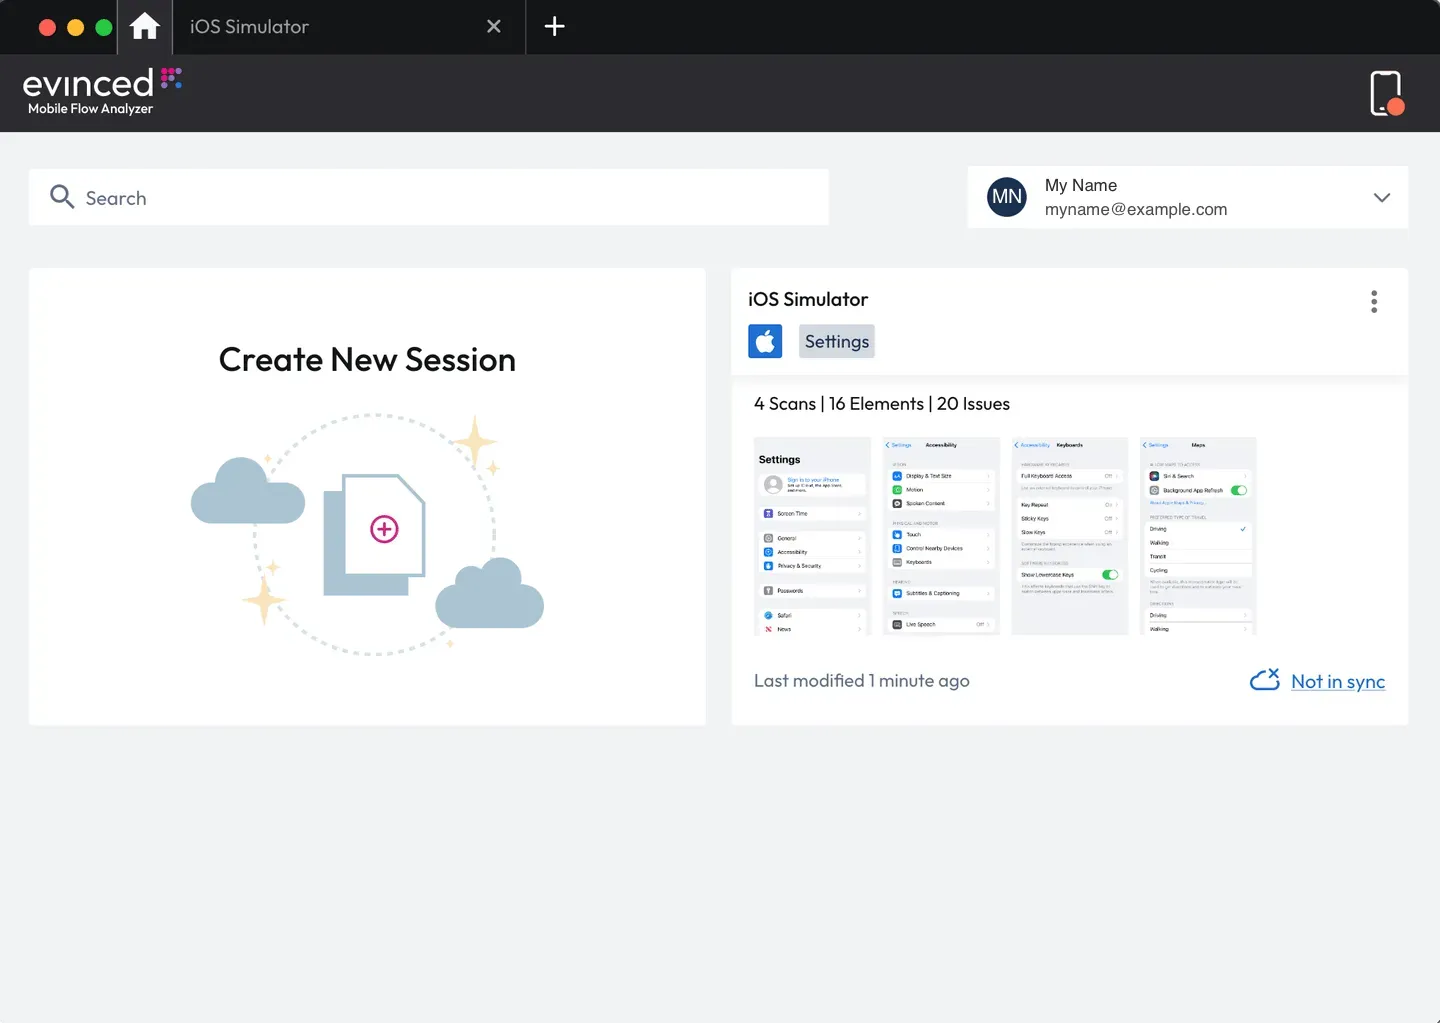Open iOS Simulator session three-dot menu
The height and width of the screenshot is (1023, 1440).
[x=1374, y=302]
